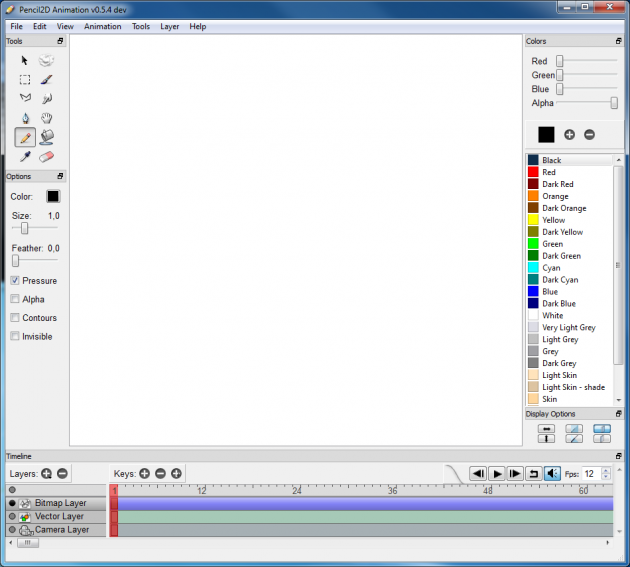630x567 pixels.
Task: Select the Eraser tool
Action: tap(46, 157)
